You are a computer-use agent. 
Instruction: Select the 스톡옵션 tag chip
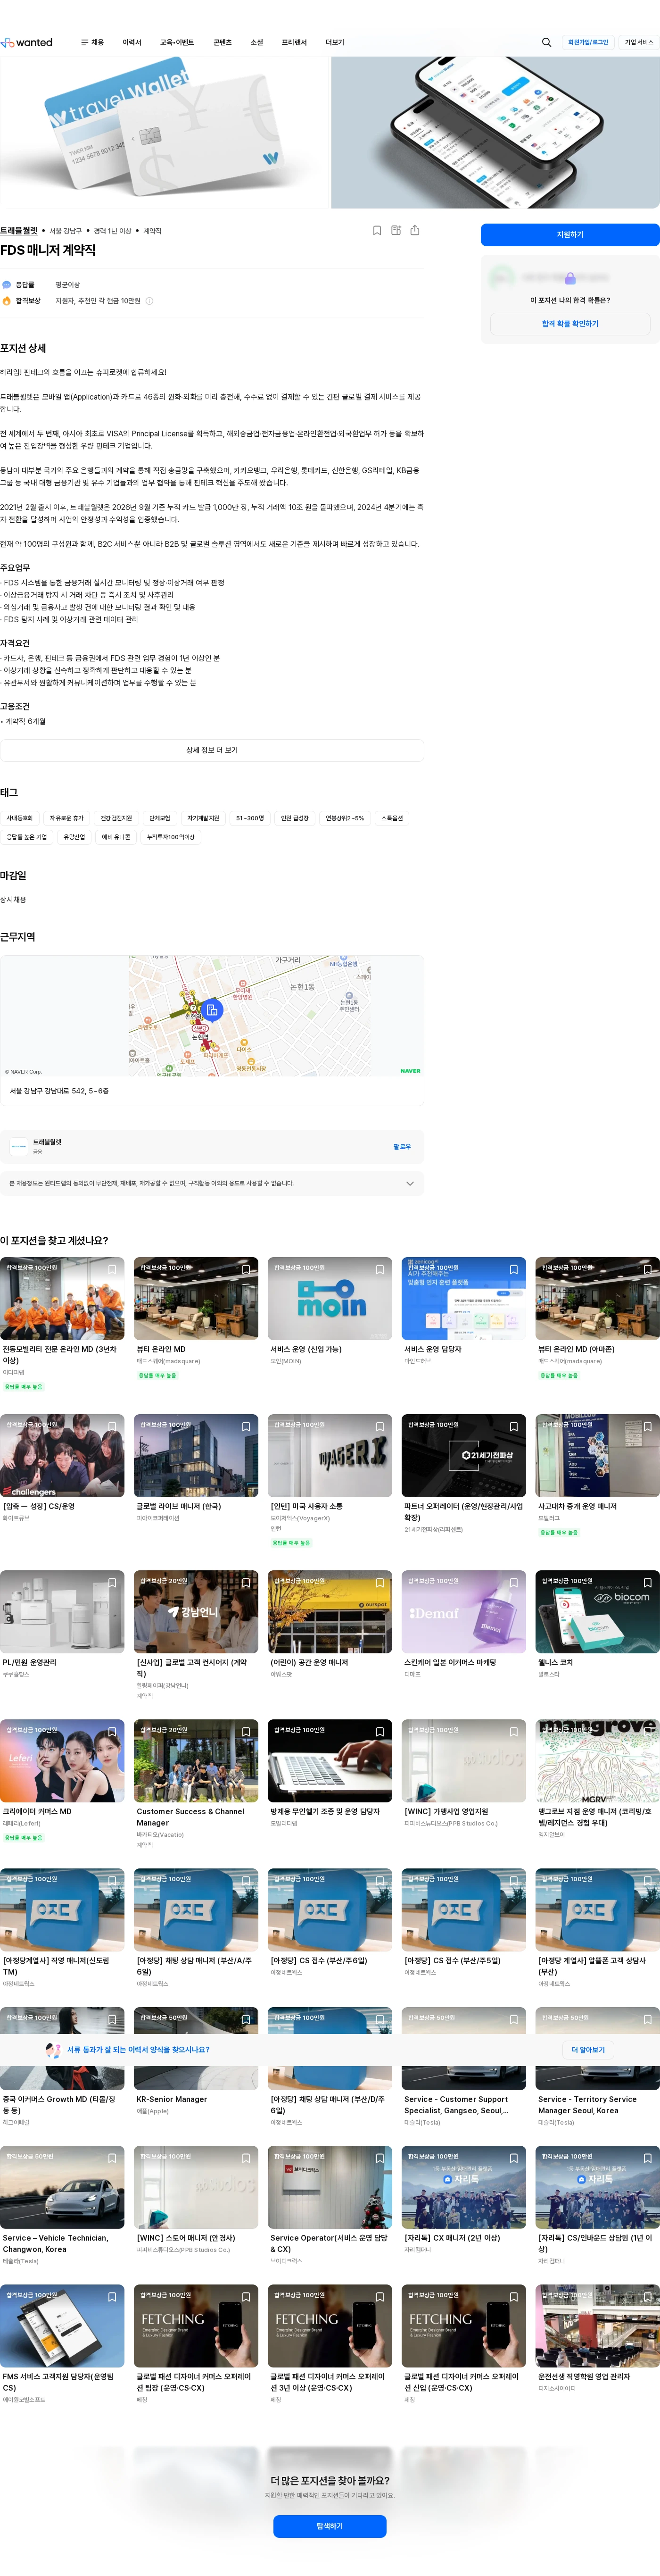[392, 818]
